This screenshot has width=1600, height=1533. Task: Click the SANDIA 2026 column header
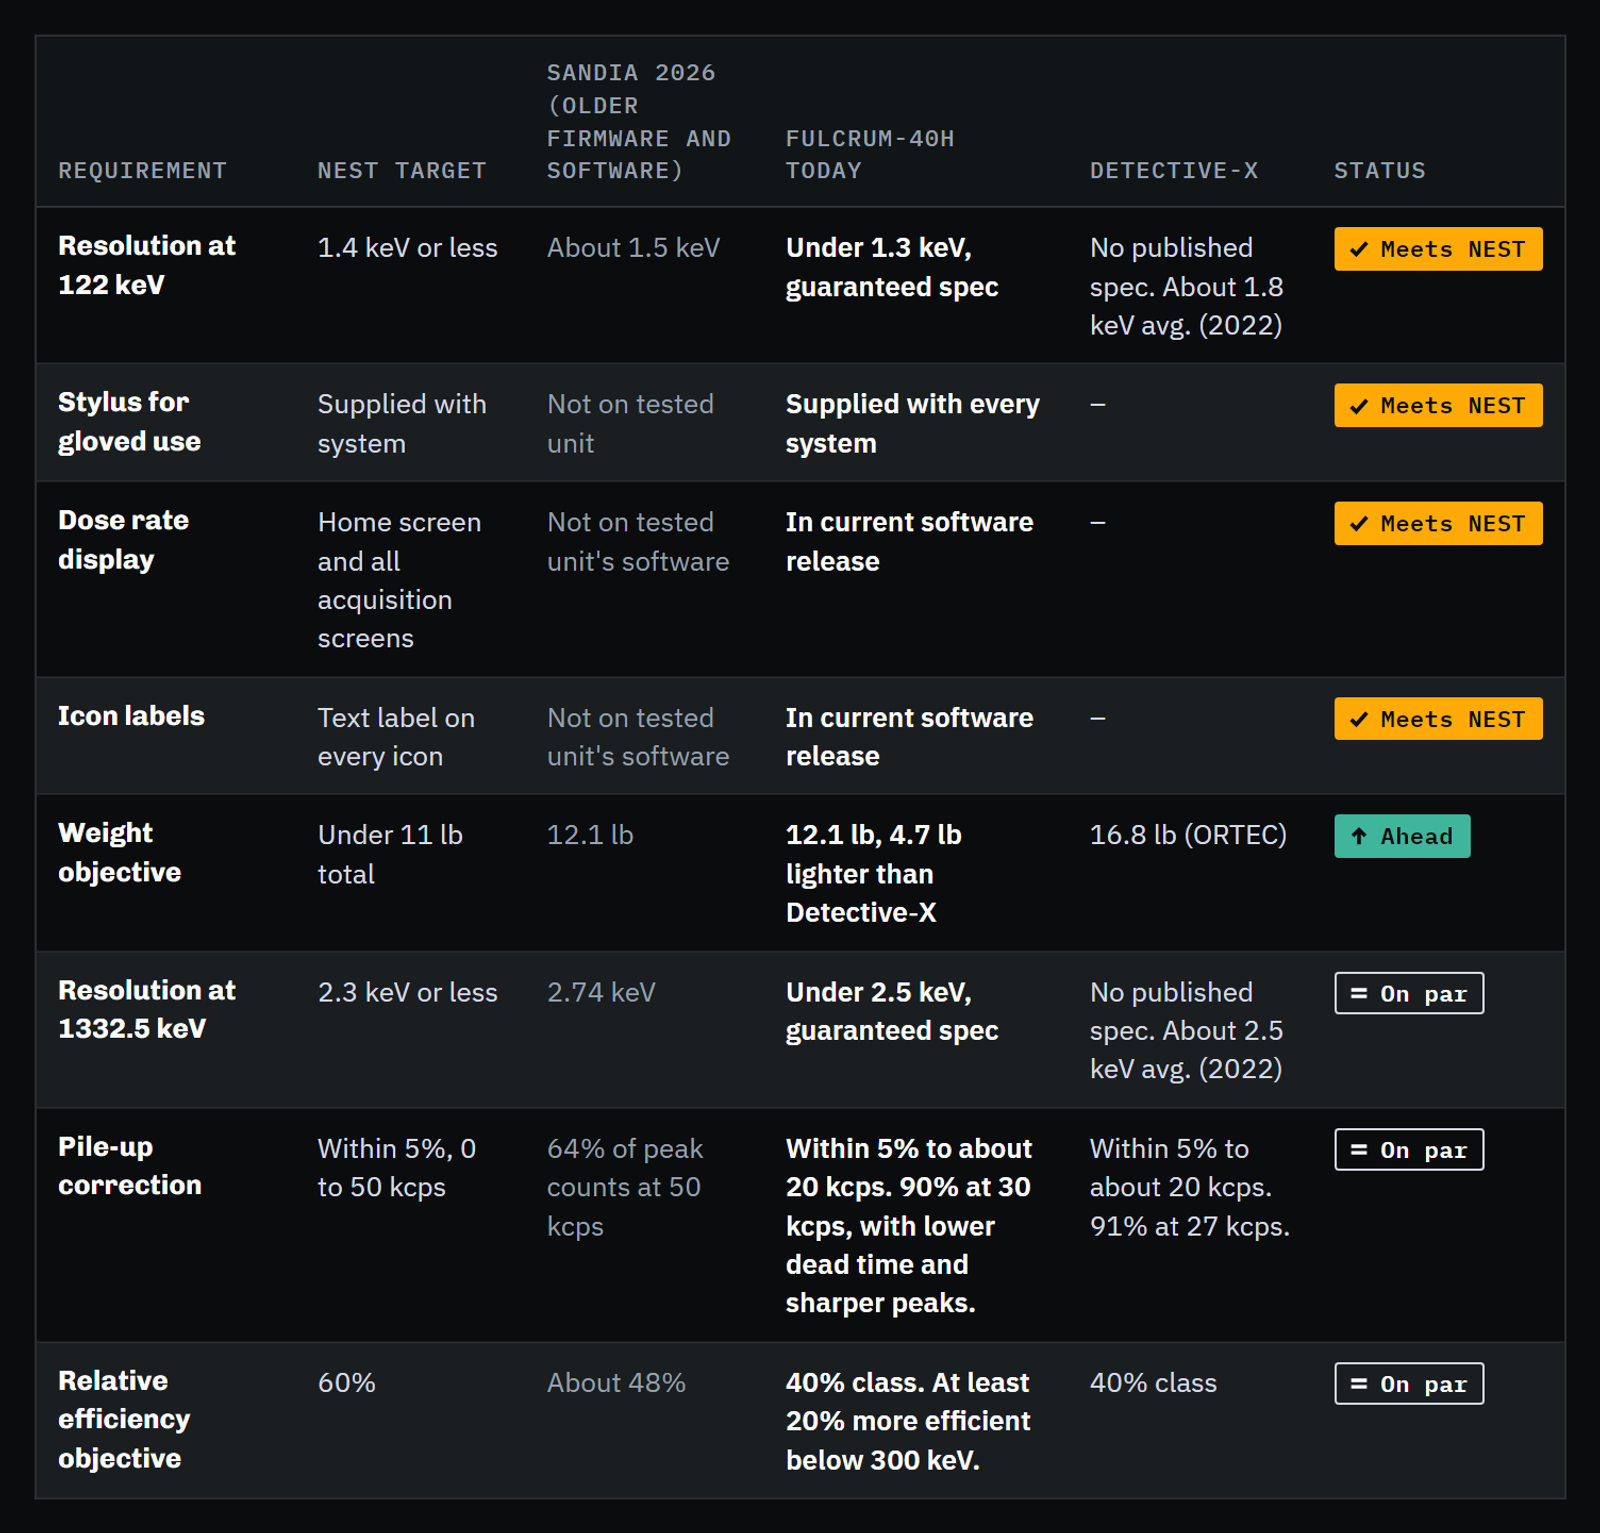click(639, 122)
